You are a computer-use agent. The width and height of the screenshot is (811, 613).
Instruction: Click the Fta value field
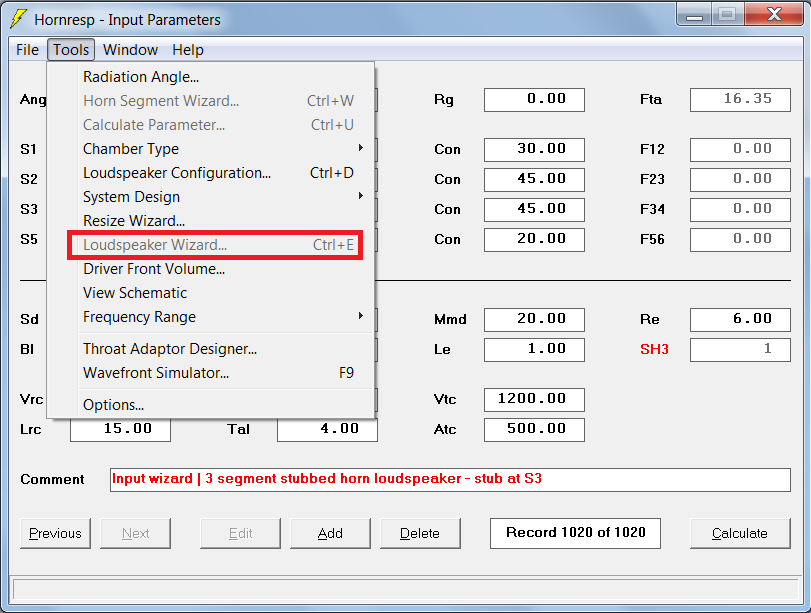point(740,99)
